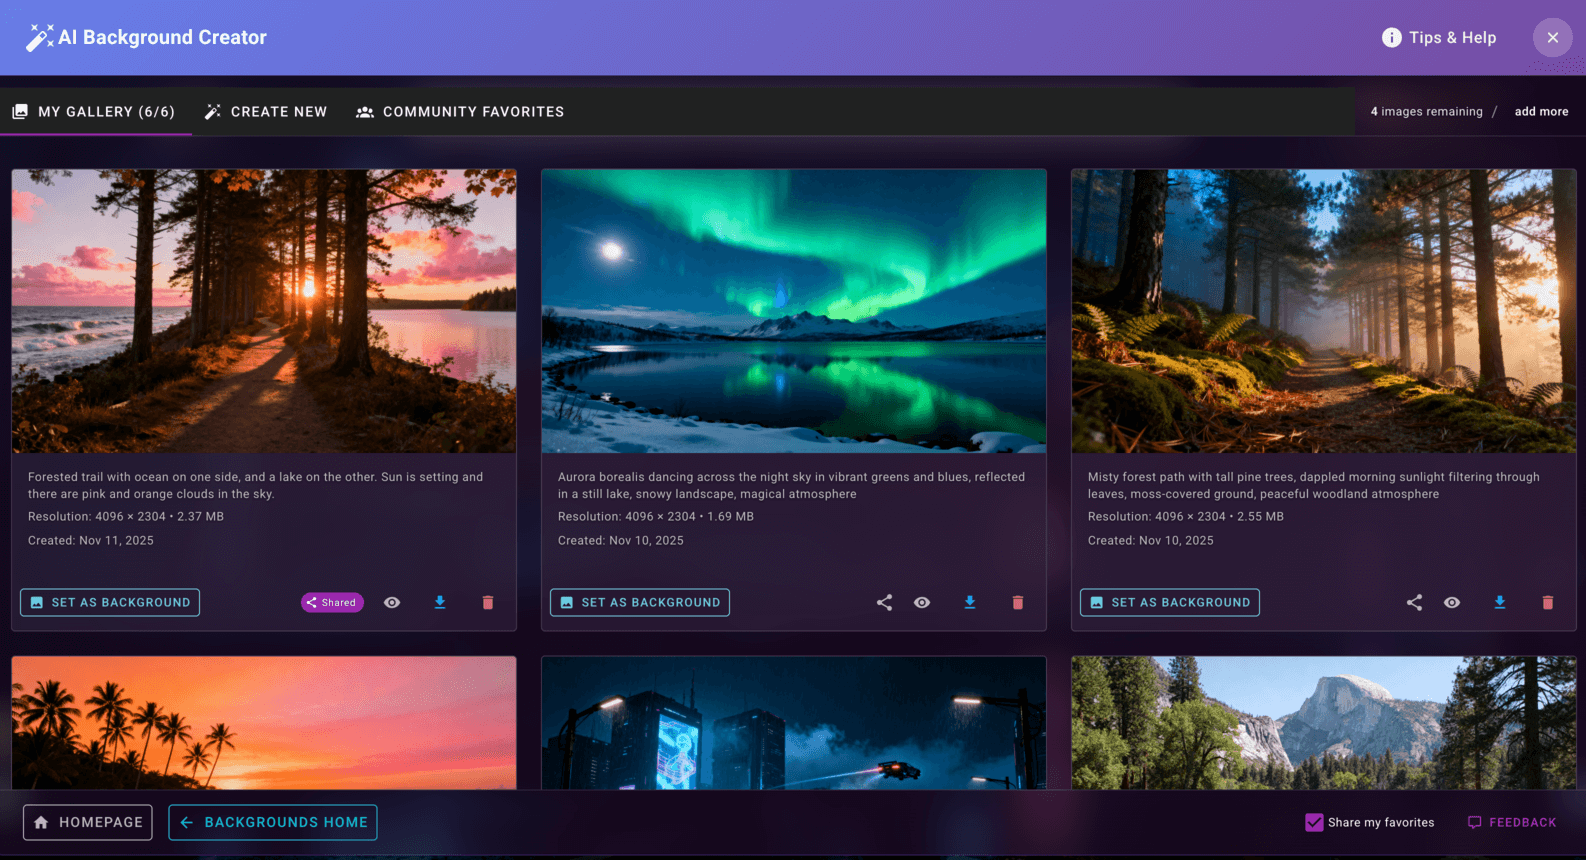Screen dimensions: 1586x860
Task: Share the Misty forest path image
Action: tap(1414, 602)
